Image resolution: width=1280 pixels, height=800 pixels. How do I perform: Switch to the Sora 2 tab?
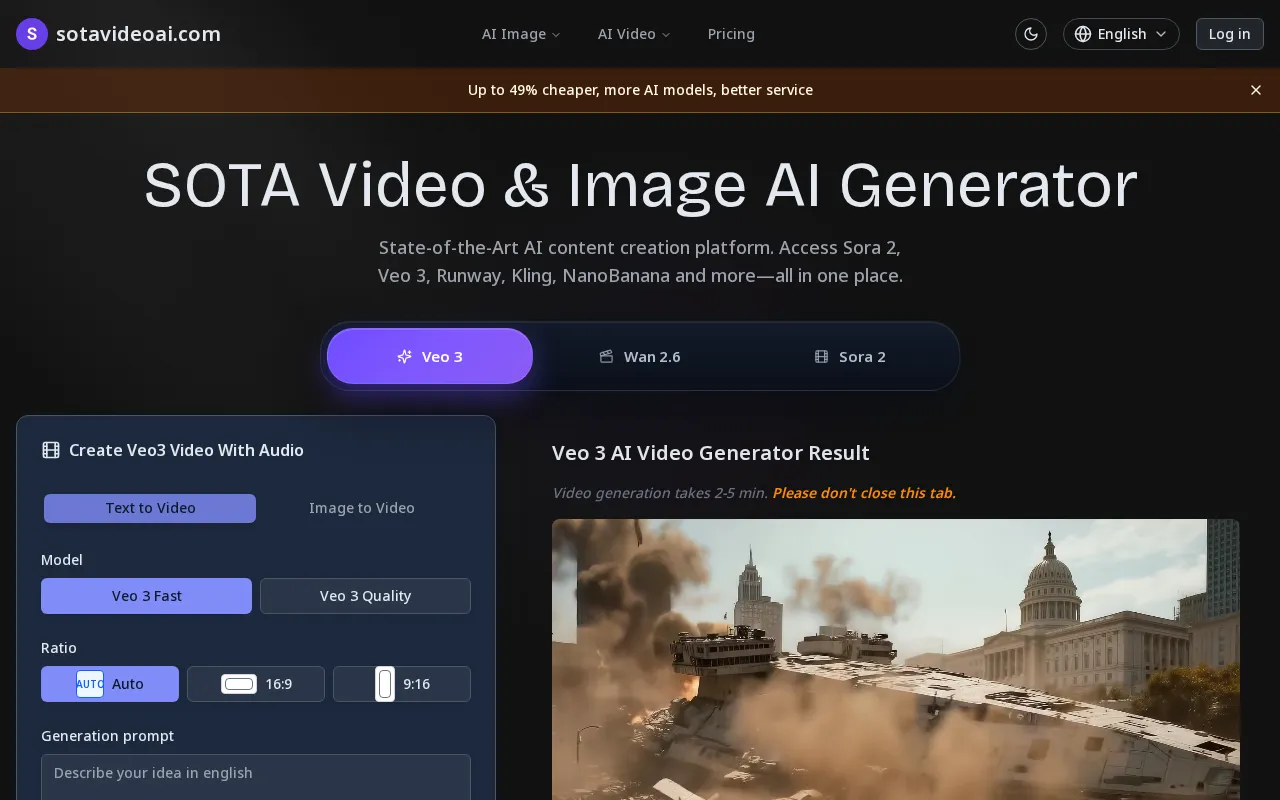(850, 356)
